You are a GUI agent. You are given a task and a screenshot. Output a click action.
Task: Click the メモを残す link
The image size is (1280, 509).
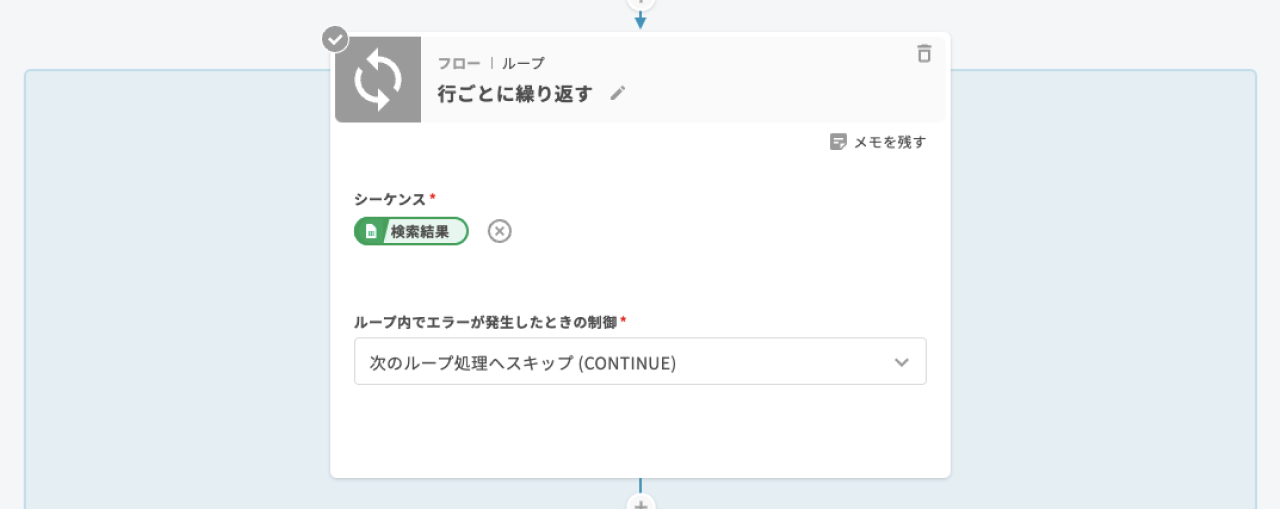(x=889, y=142)
